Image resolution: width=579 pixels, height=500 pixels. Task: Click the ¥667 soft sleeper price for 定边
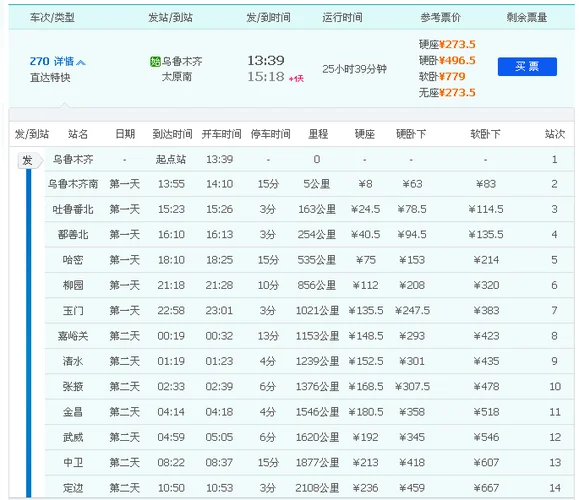tap(486, 488)
